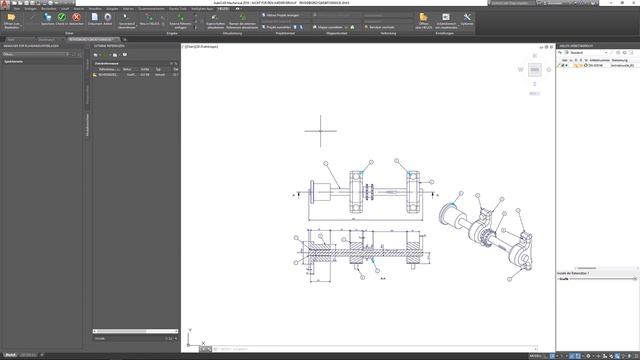The height and width of the screenshot is (360, 640).
Task: Click Öffnen ohne HELiOS folder icon
Action: tap(423, 17)
